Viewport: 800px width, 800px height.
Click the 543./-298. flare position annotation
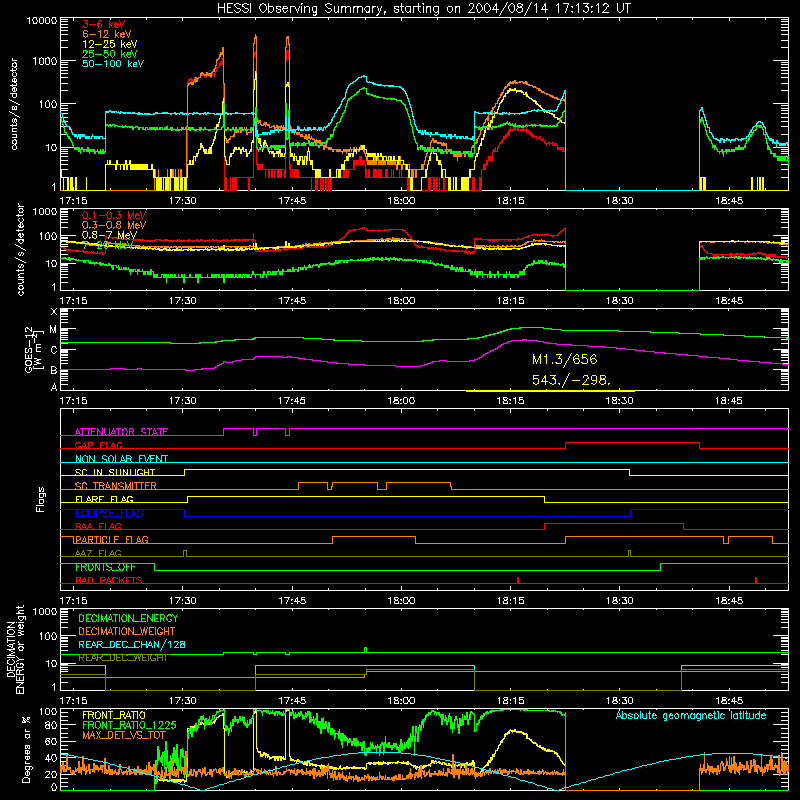point(571,380)
